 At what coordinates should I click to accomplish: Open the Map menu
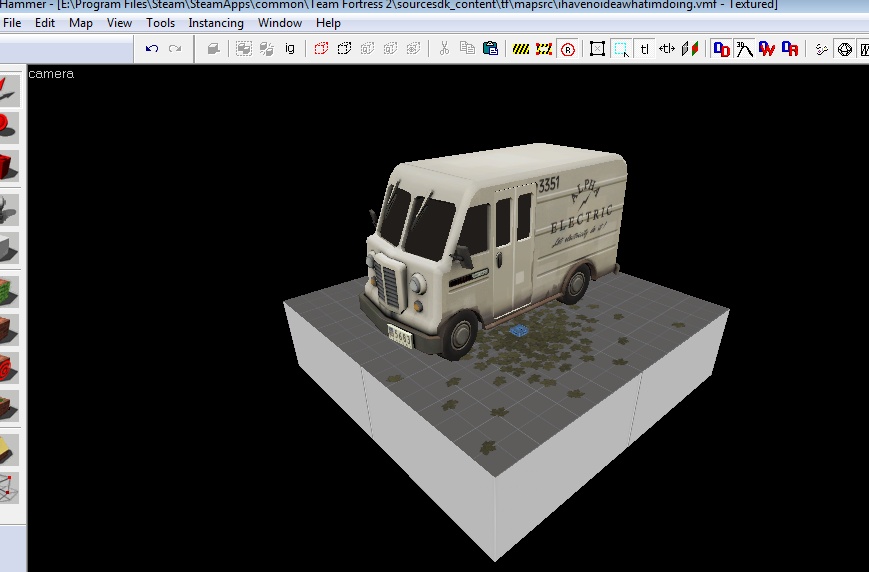click(x=81, y=23)
